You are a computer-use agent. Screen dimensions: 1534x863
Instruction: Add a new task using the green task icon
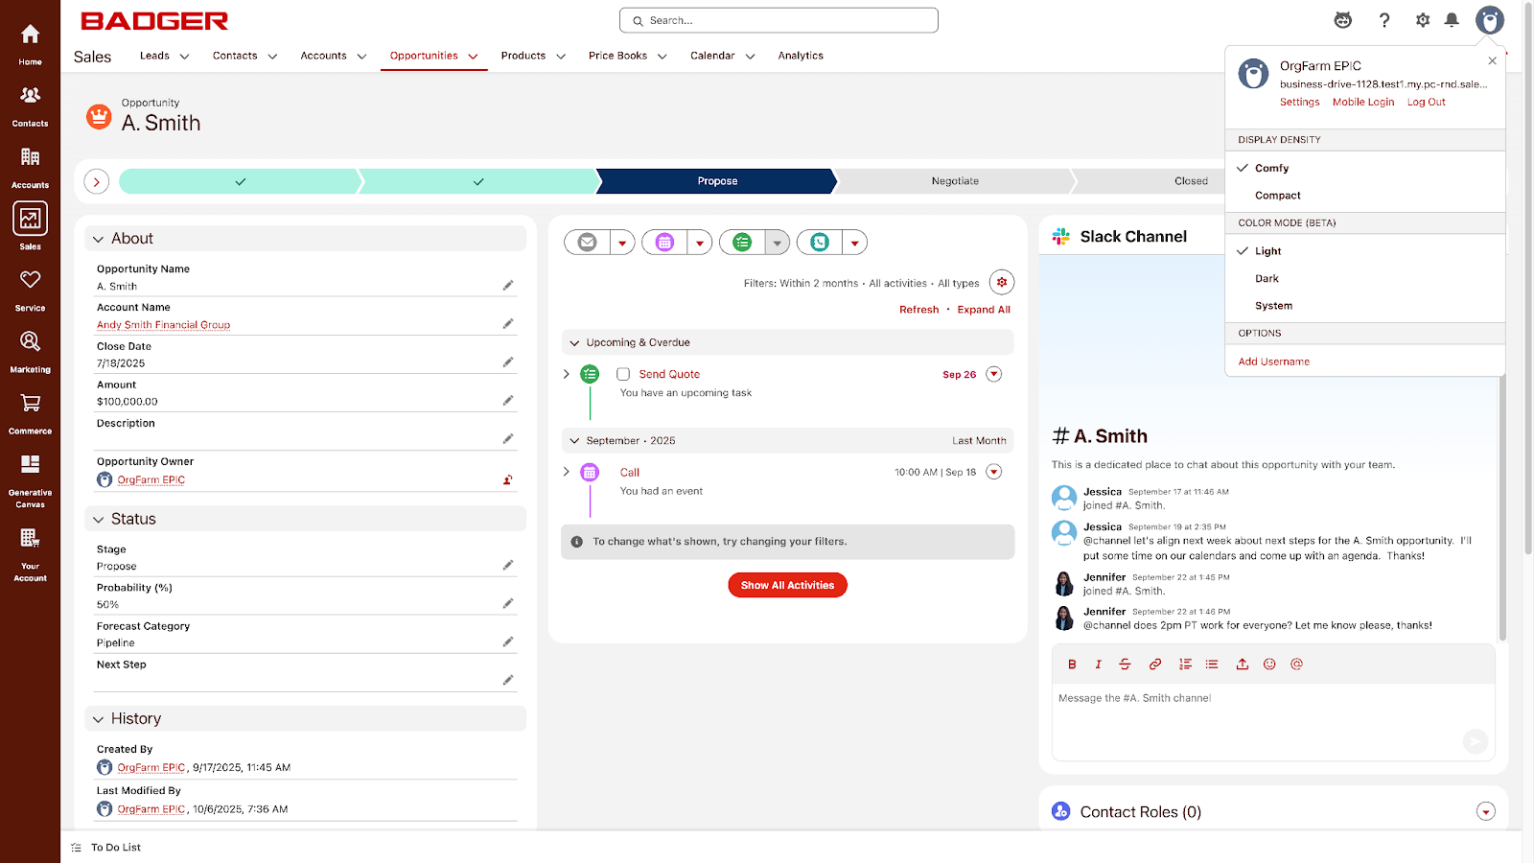tap(742, 242)
